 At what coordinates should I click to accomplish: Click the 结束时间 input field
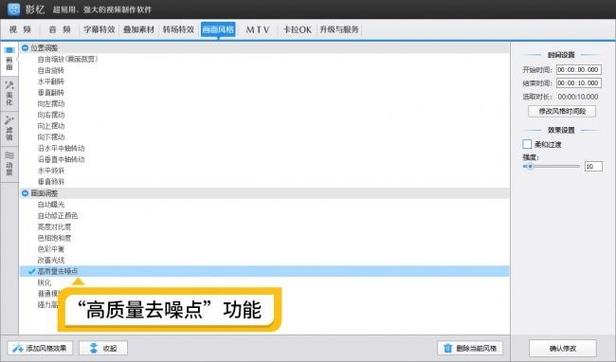pos(579,83)
